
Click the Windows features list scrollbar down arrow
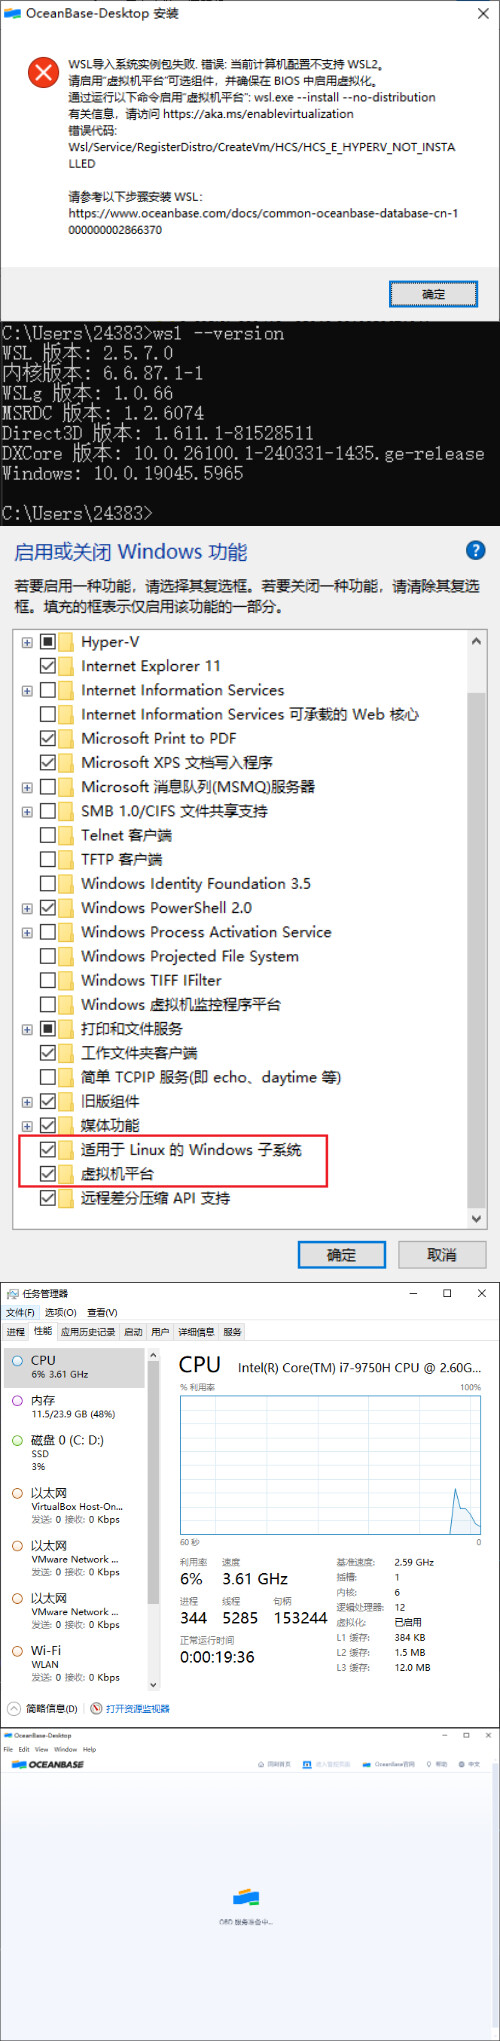476,1218
